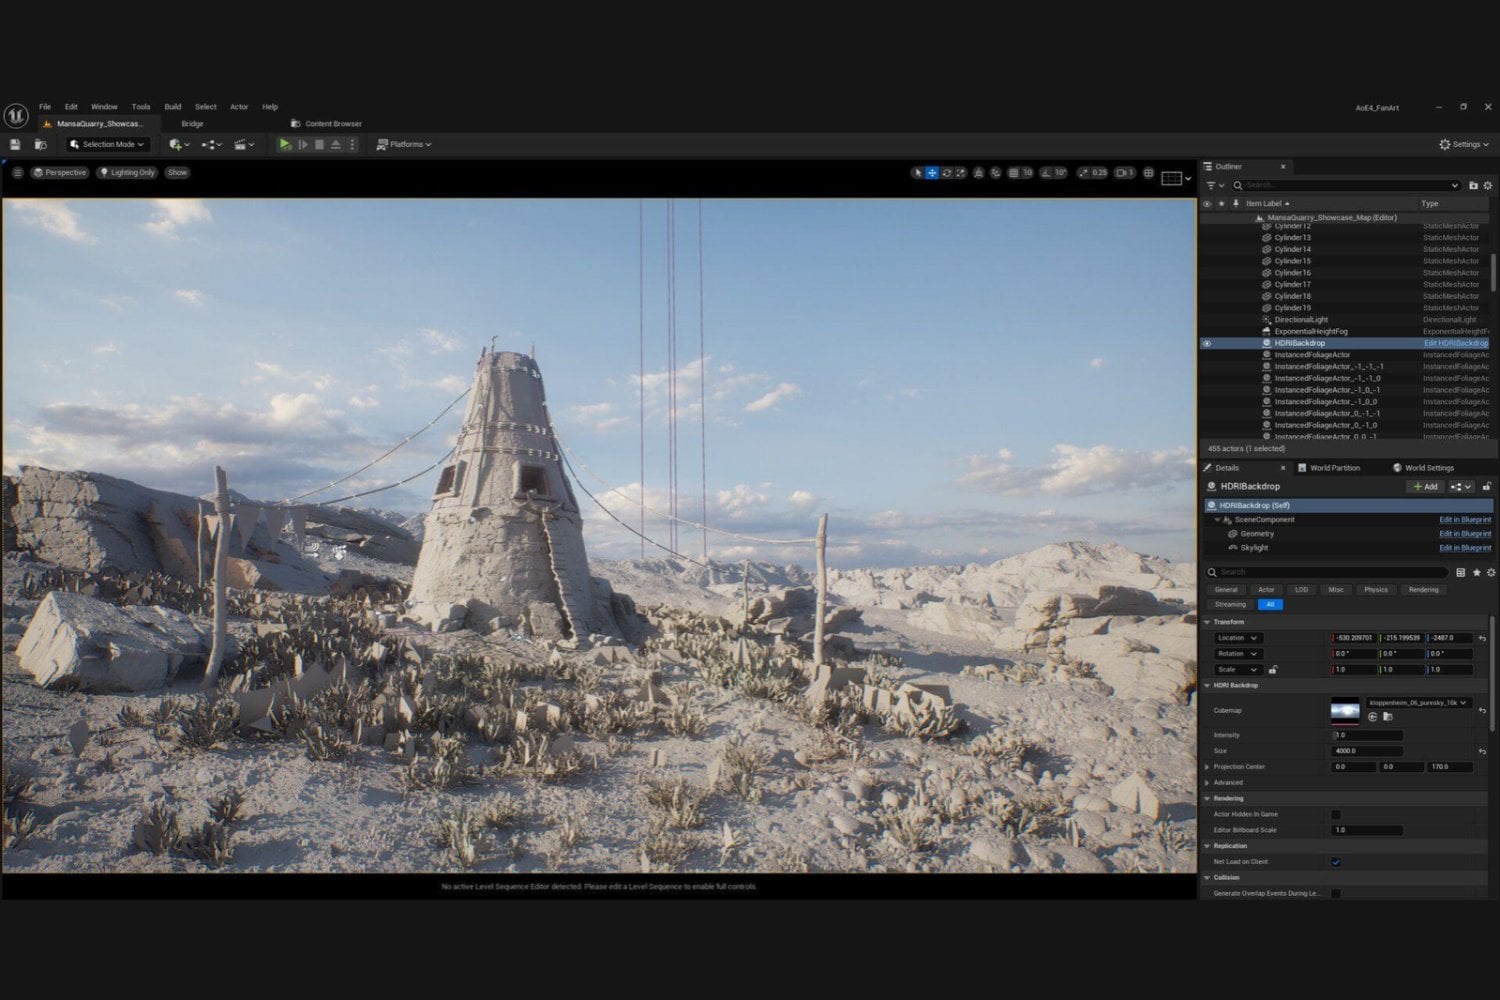Switch to the Content Browser tab
Viewport: 1500px width, 1000px height.
[326, 124]
